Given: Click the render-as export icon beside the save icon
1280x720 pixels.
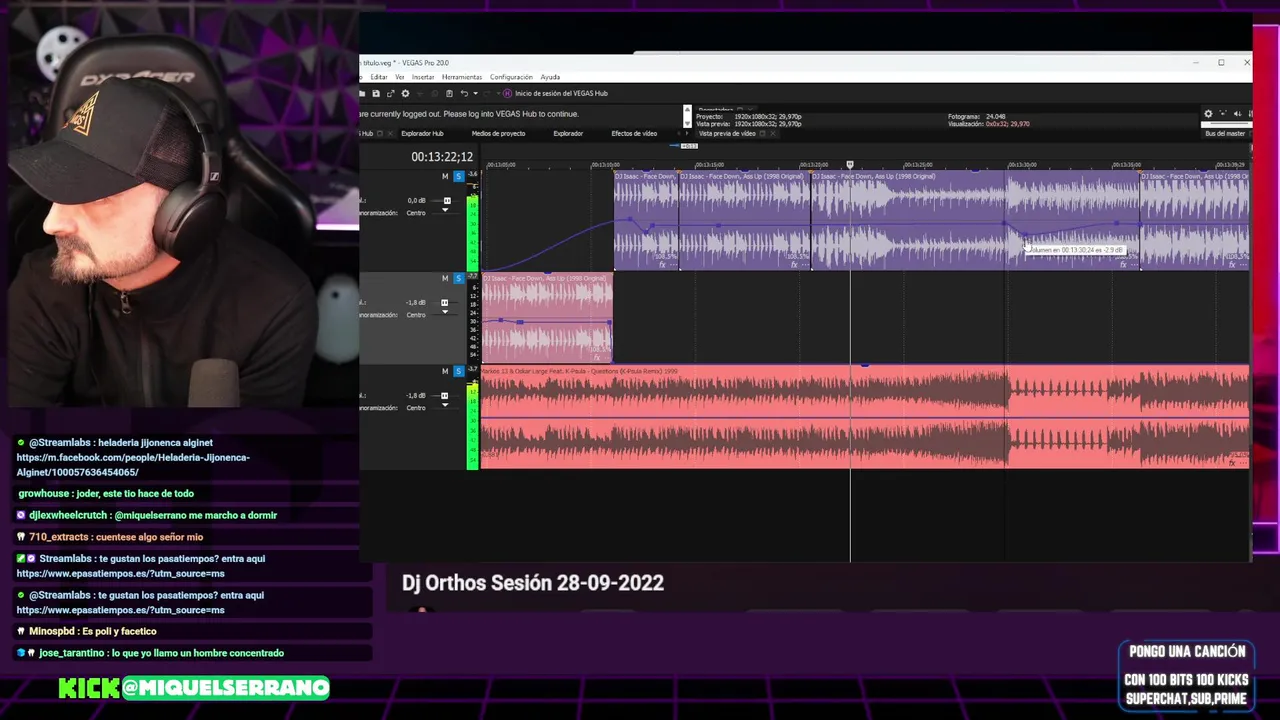Looking at the screenshot, I should (x=390, y=93).
